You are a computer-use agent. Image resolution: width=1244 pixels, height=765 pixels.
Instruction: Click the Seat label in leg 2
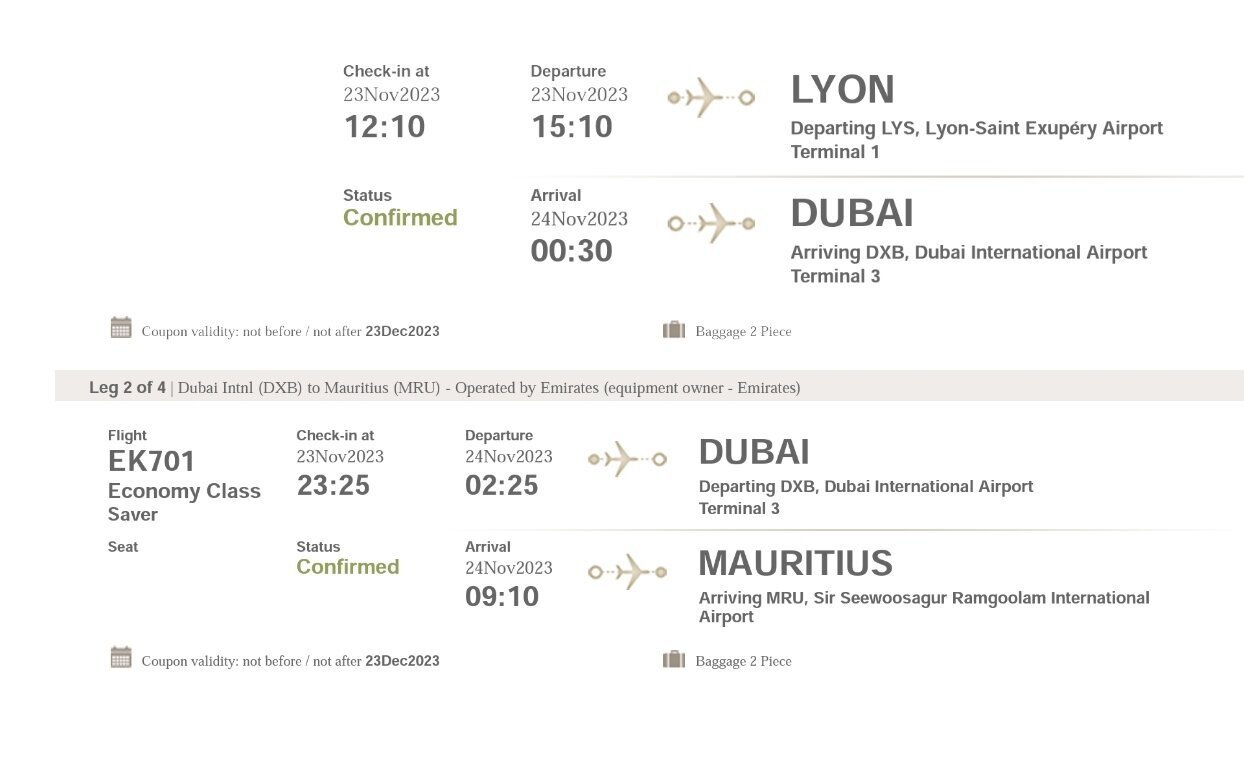tap(123, 547)
